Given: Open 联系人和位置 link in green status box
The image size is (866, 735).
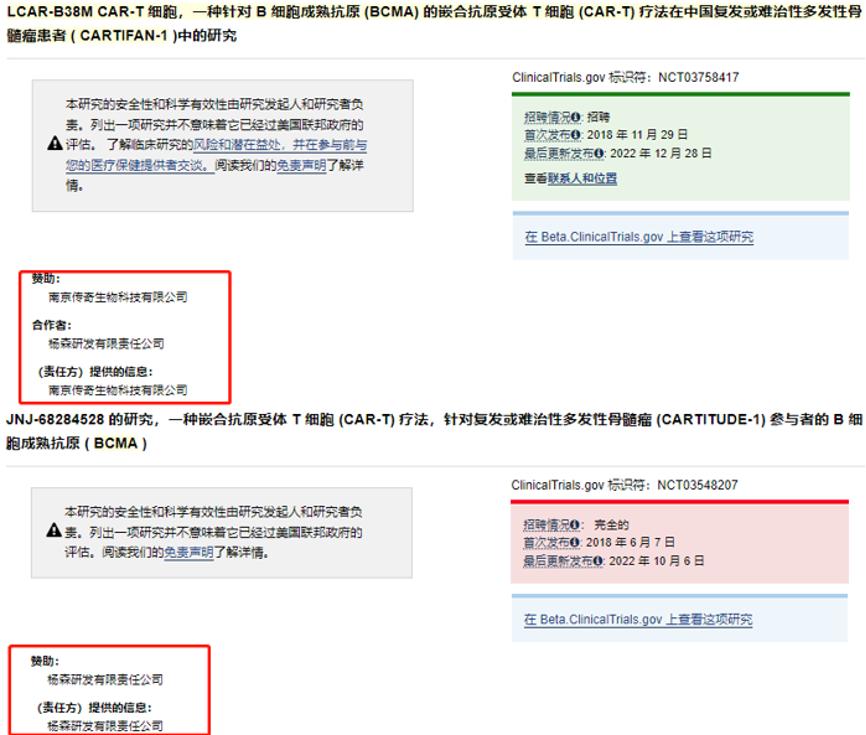Looking at the screenshot, I should [582, 178].
